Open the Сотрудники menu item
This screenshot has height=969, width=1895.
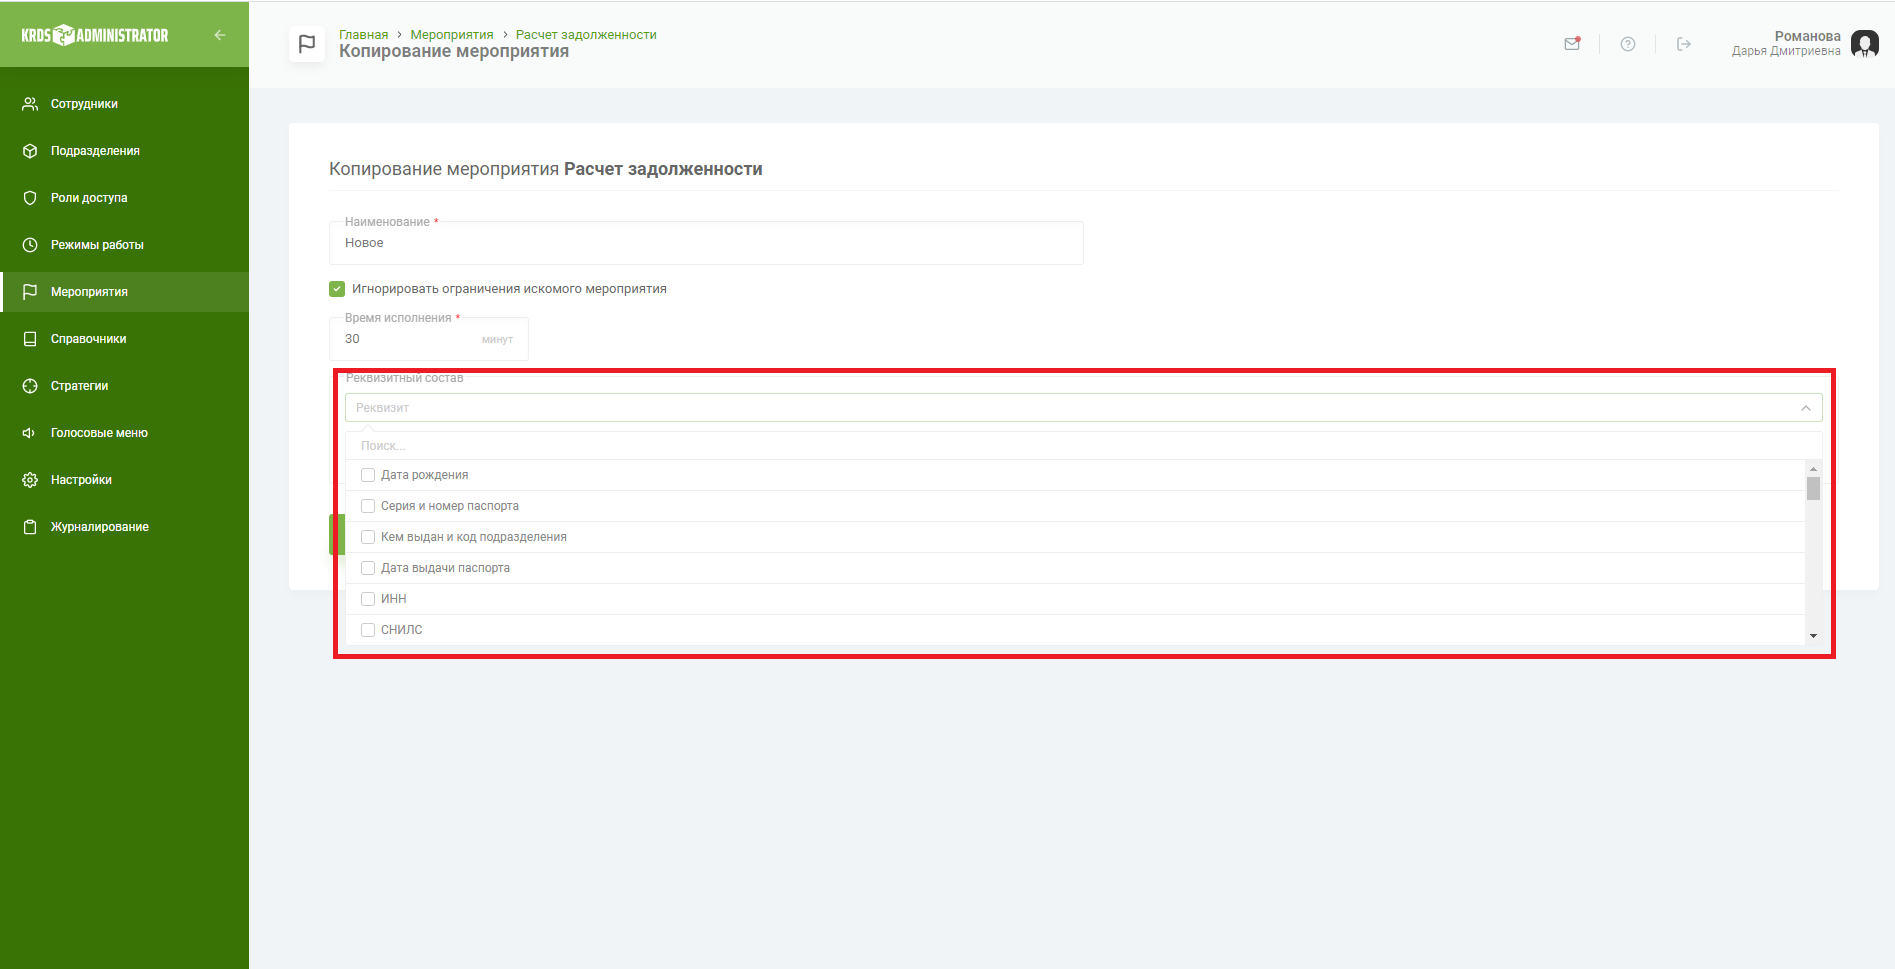click(125, 104)
